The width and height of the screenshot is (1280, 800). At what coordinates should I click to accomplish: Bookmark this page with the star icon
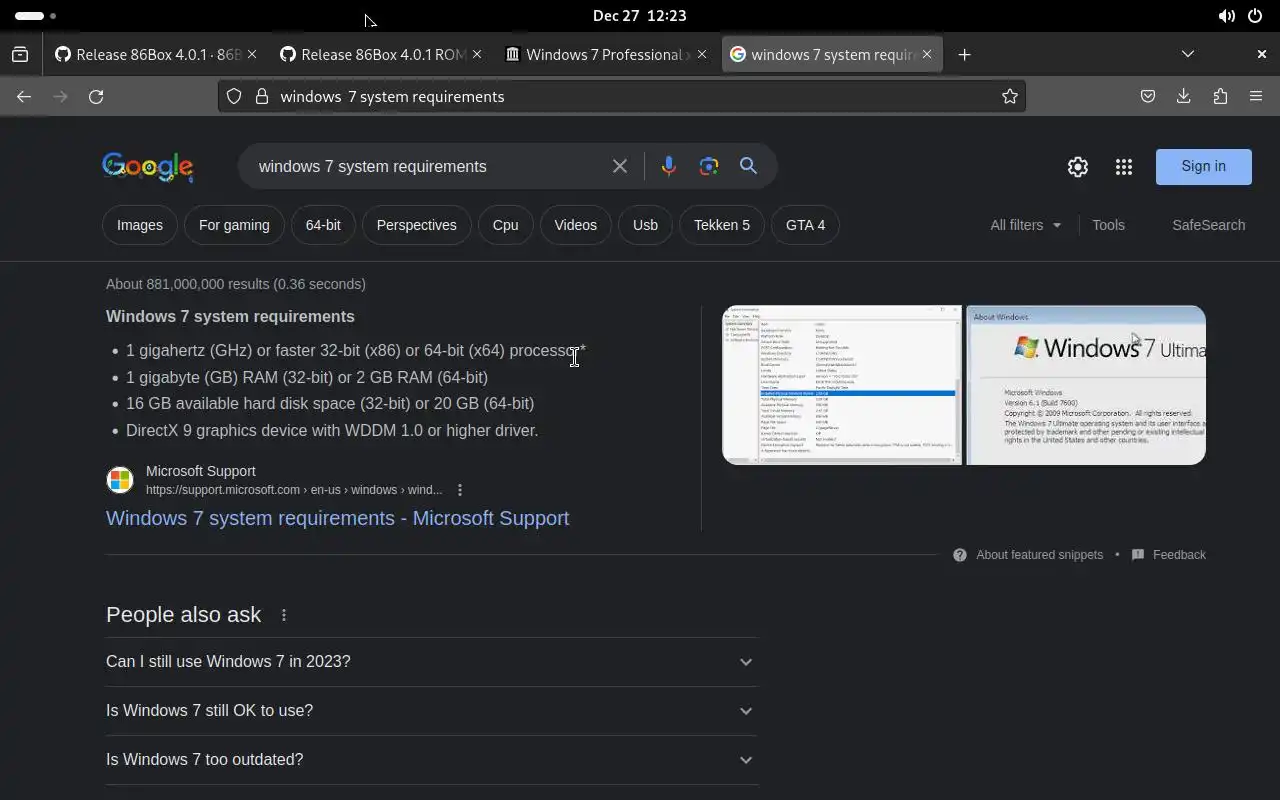pyautogui.click(x=1010, y=96)
